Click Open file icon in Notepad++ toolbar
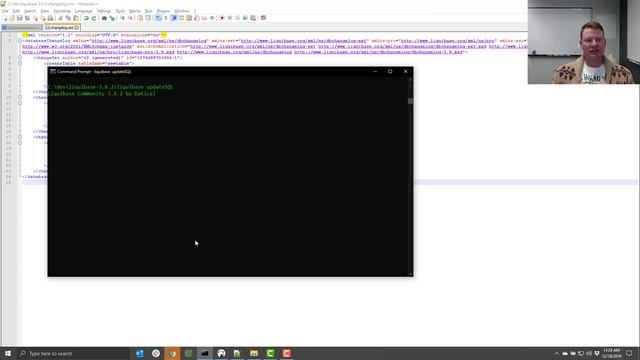 click(x=12, y=18)
